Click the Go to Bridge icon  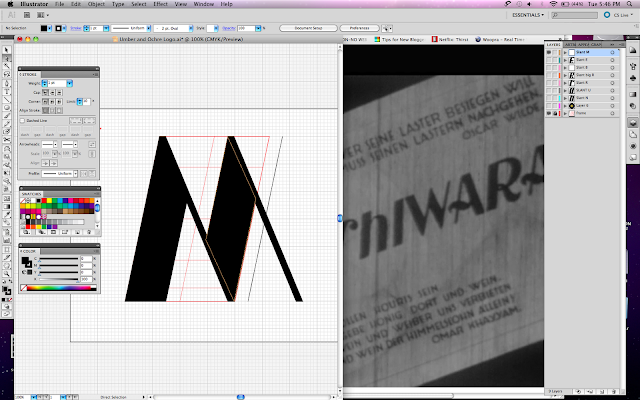click(27, 15)
